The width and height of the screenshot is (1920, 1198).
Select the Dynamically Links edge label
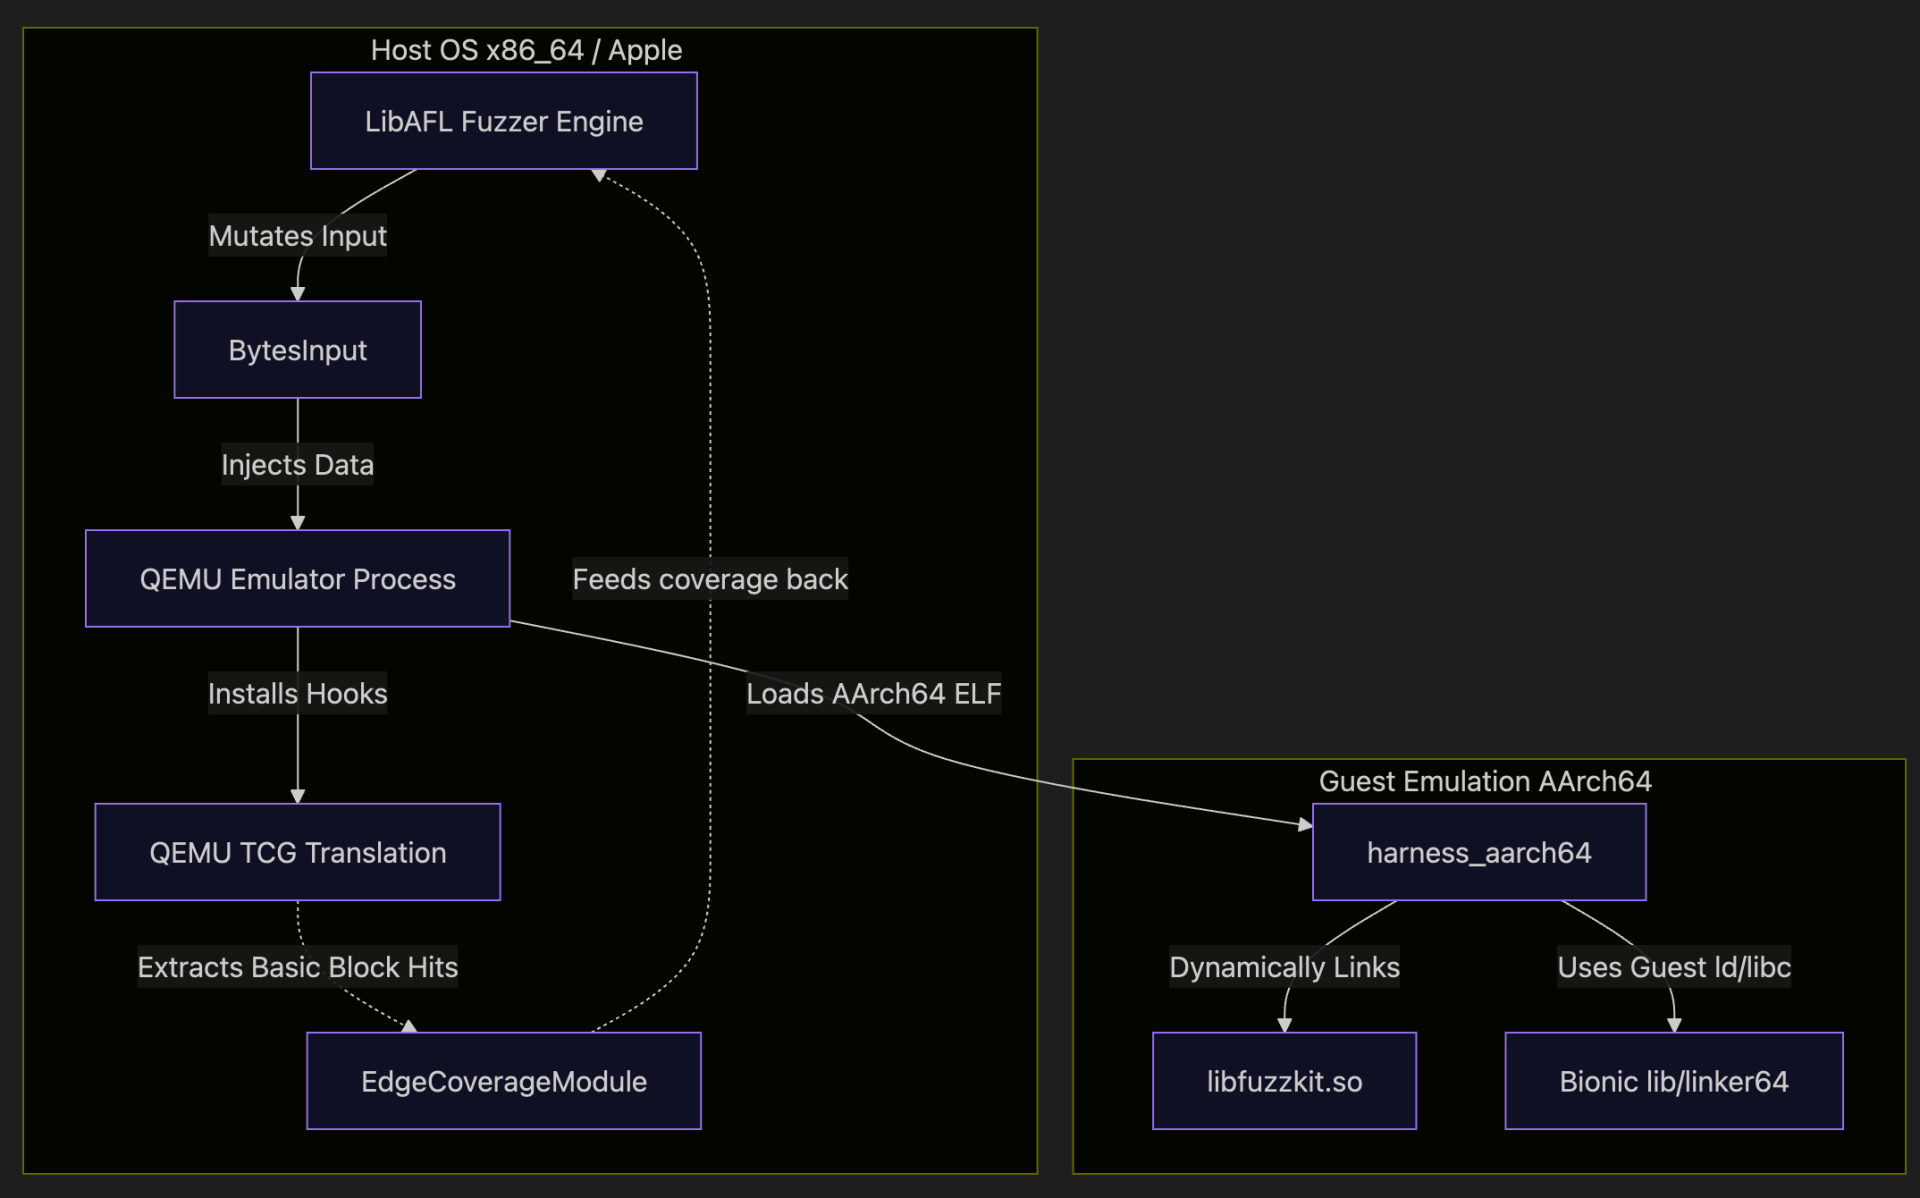pyautogui.click(x=1284, y=967)
